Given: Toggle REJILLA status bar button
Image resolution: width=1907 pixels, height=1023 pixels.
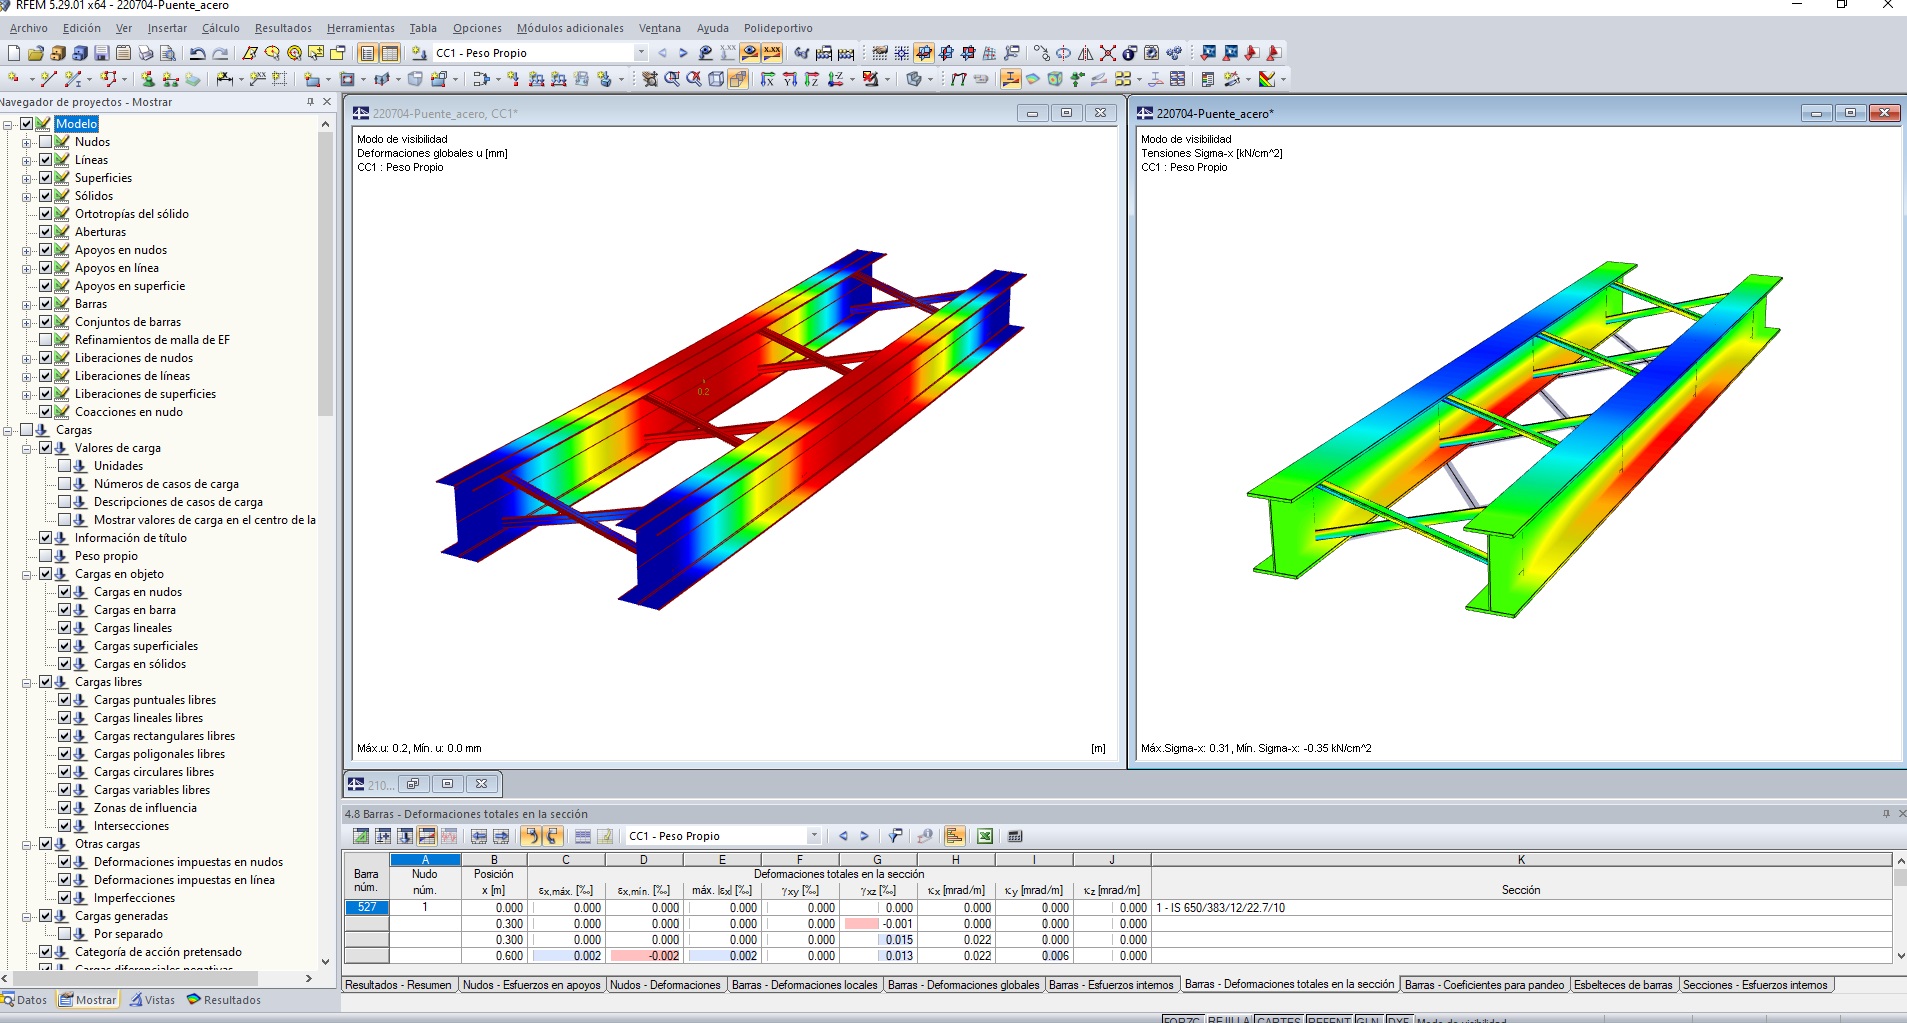Looking at the screenshot, I should 1228,1019.
